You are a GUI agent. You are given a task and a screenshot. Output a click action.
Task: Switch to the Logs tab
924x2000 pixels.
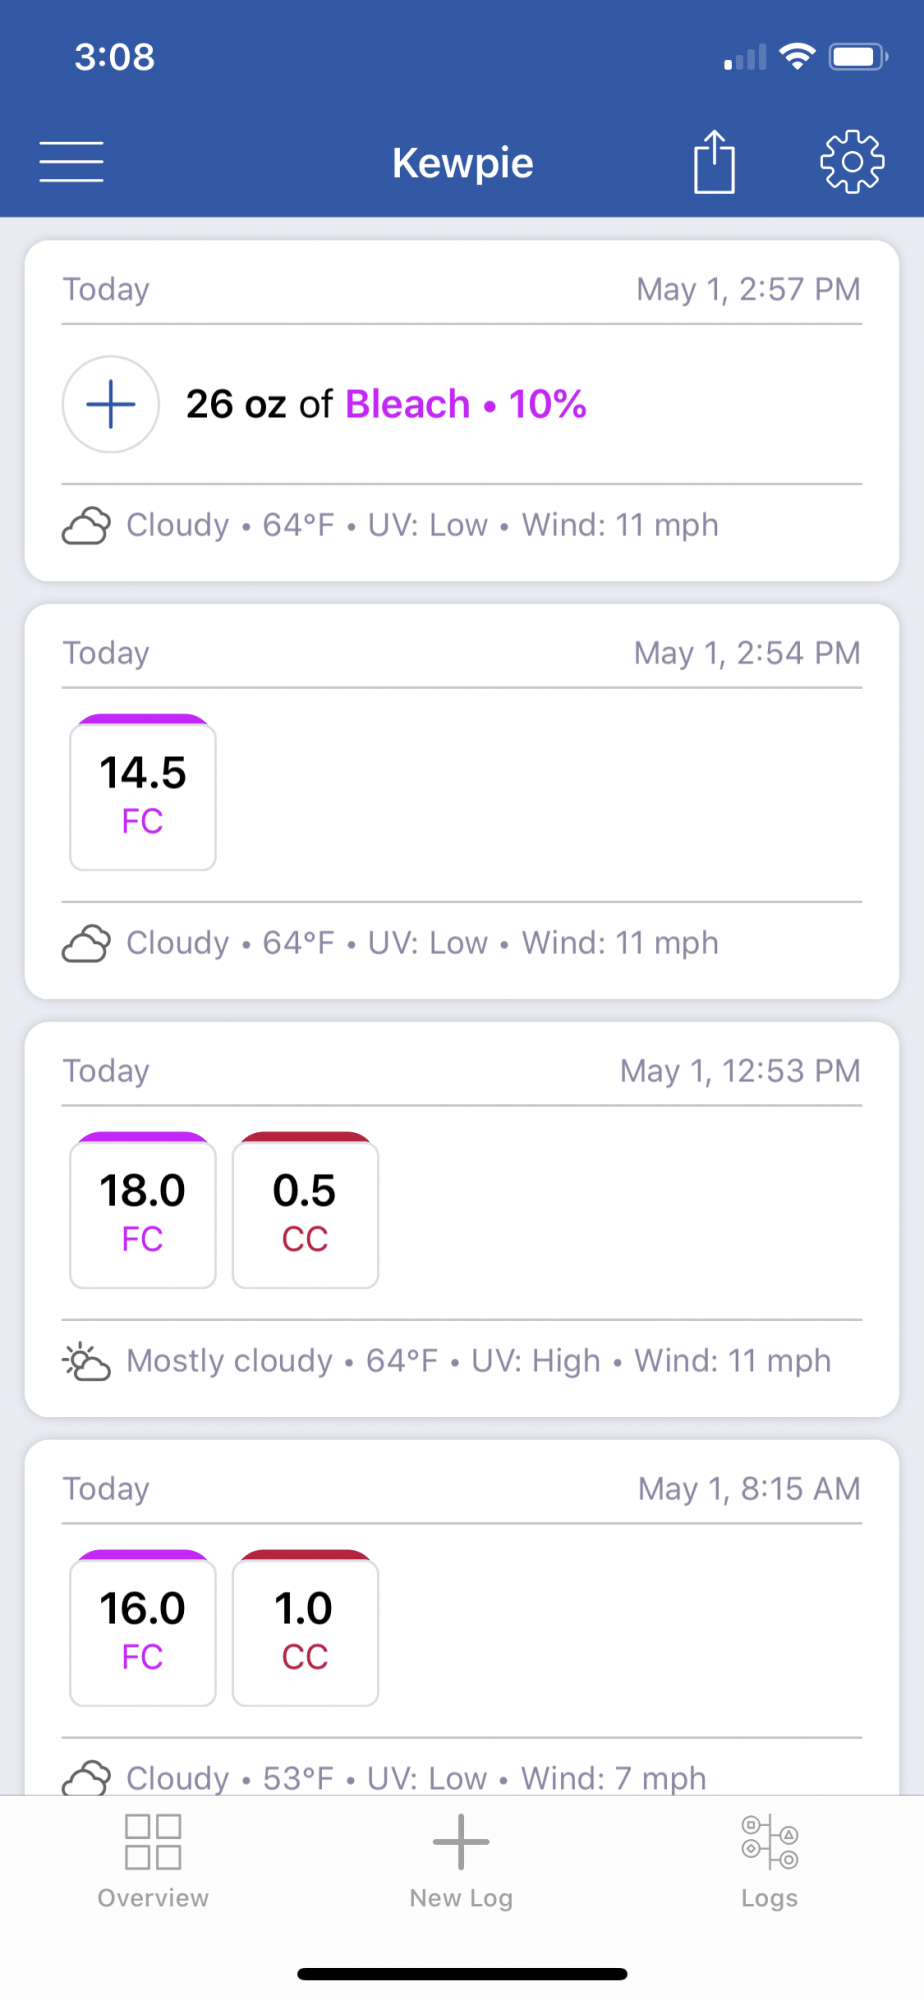[769, 1861]
